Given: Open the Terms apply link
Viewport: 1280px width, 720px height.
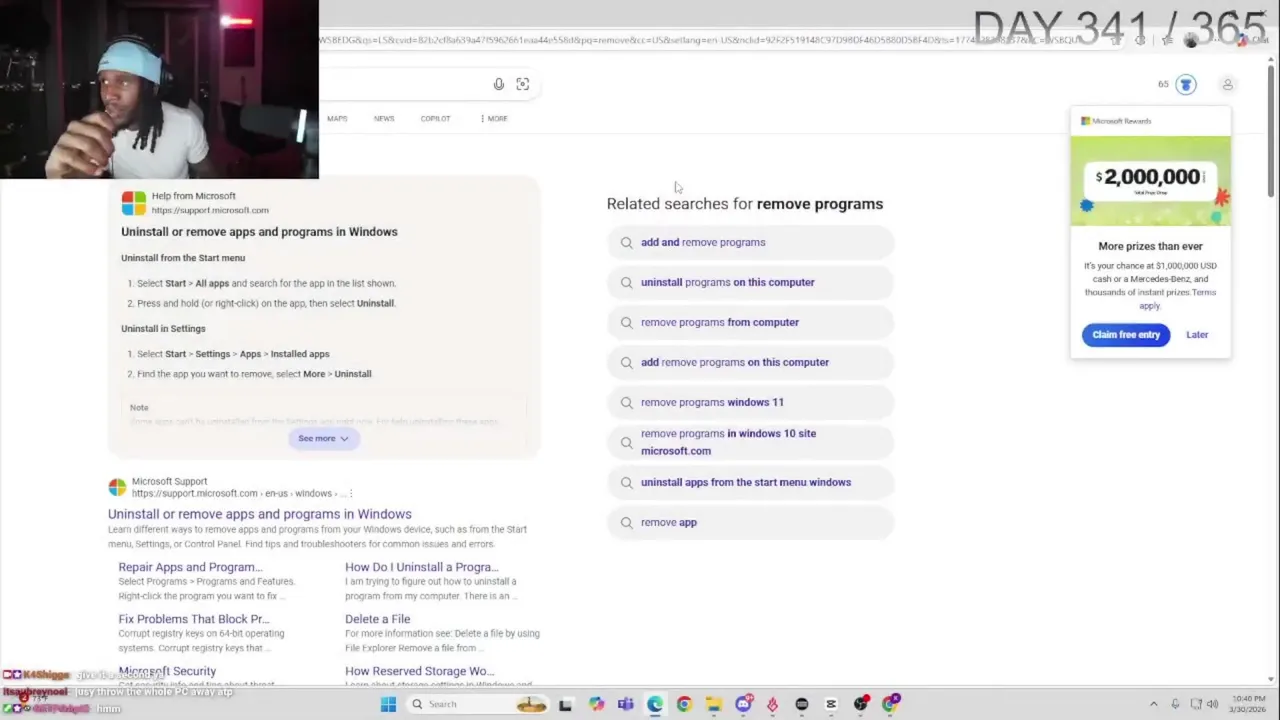Looking at the screenshot, I should click(x=1179, y=299).
